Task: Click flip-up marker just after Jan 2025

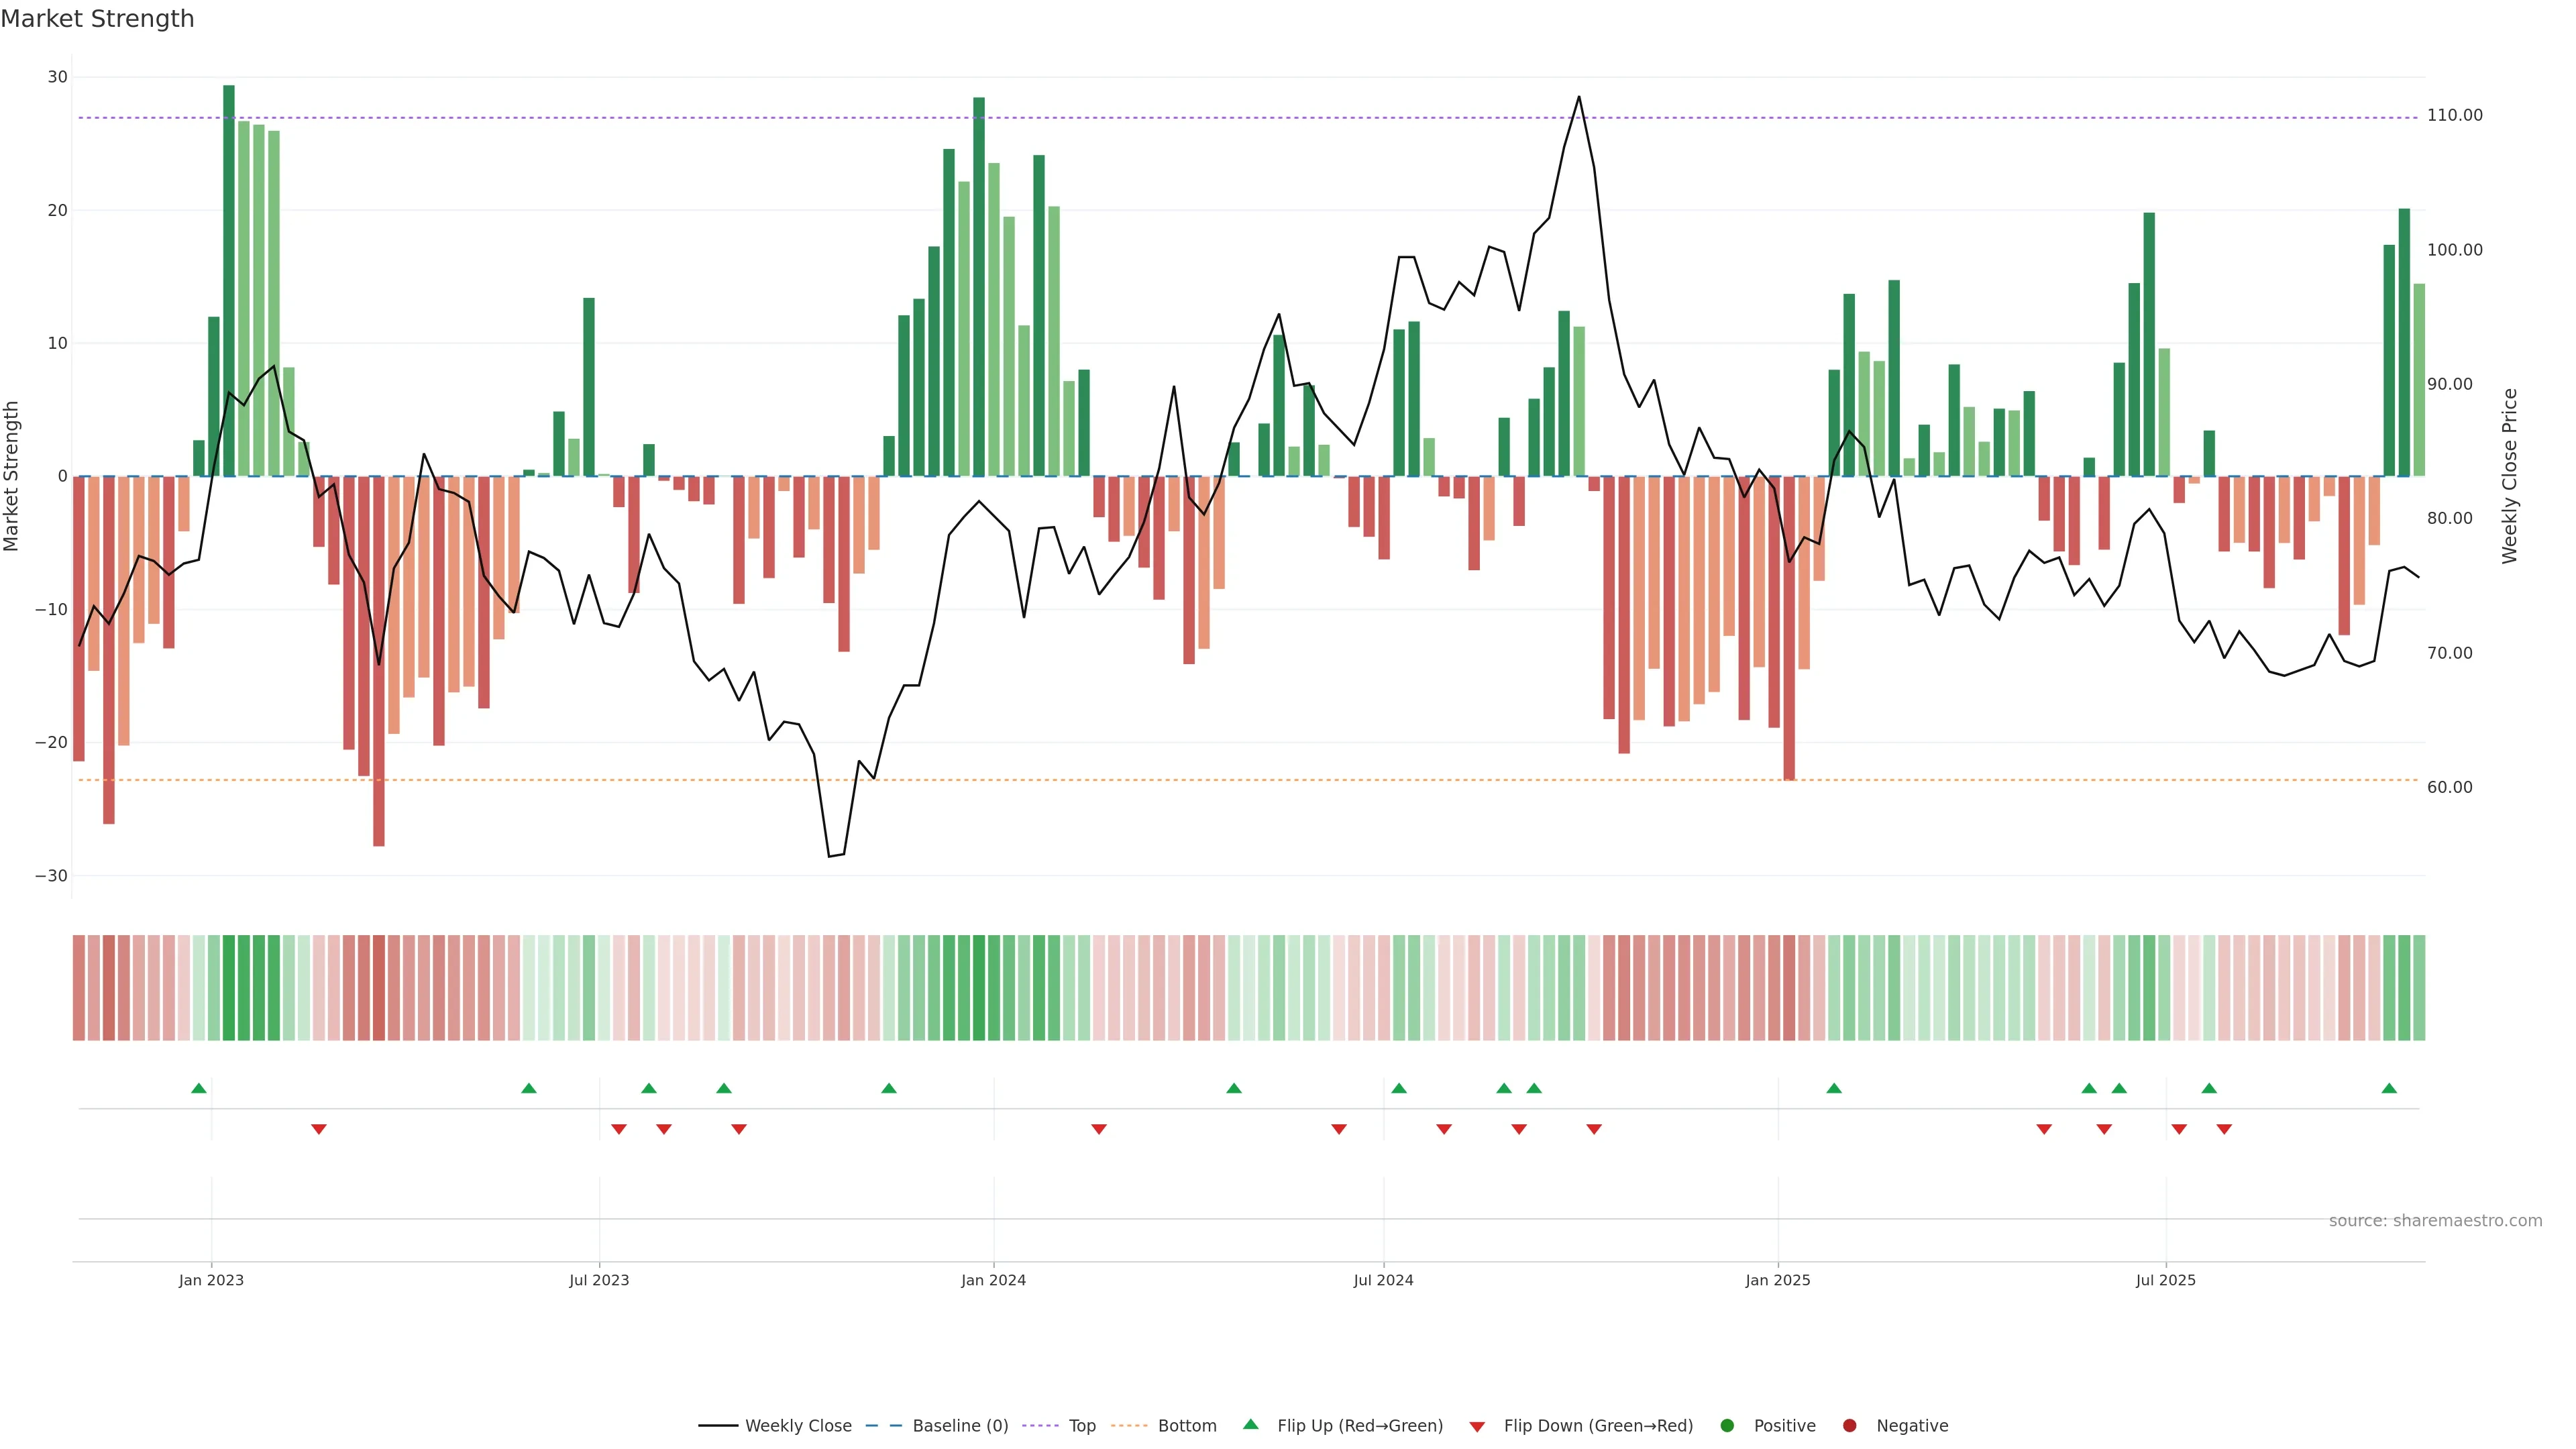Action: (1834, 1088)
